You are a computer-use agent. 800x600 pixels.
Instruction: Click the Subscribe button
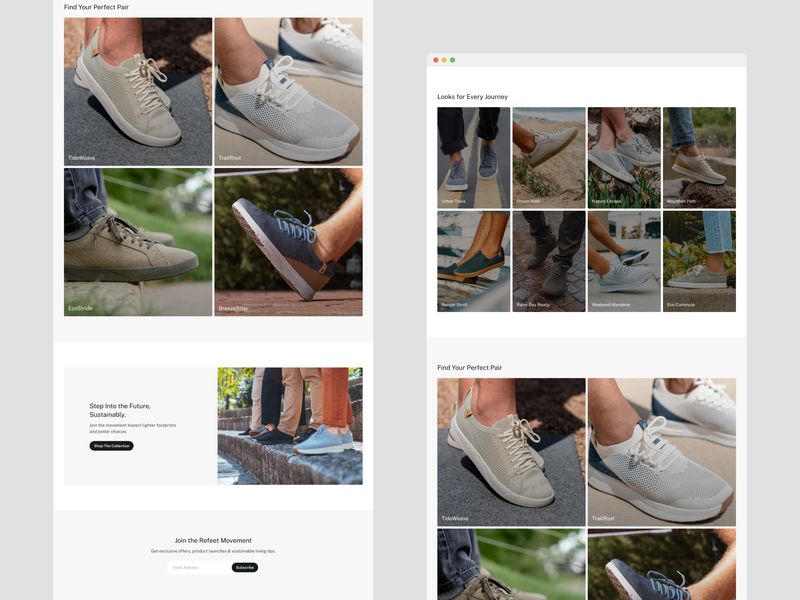(244, 566)
